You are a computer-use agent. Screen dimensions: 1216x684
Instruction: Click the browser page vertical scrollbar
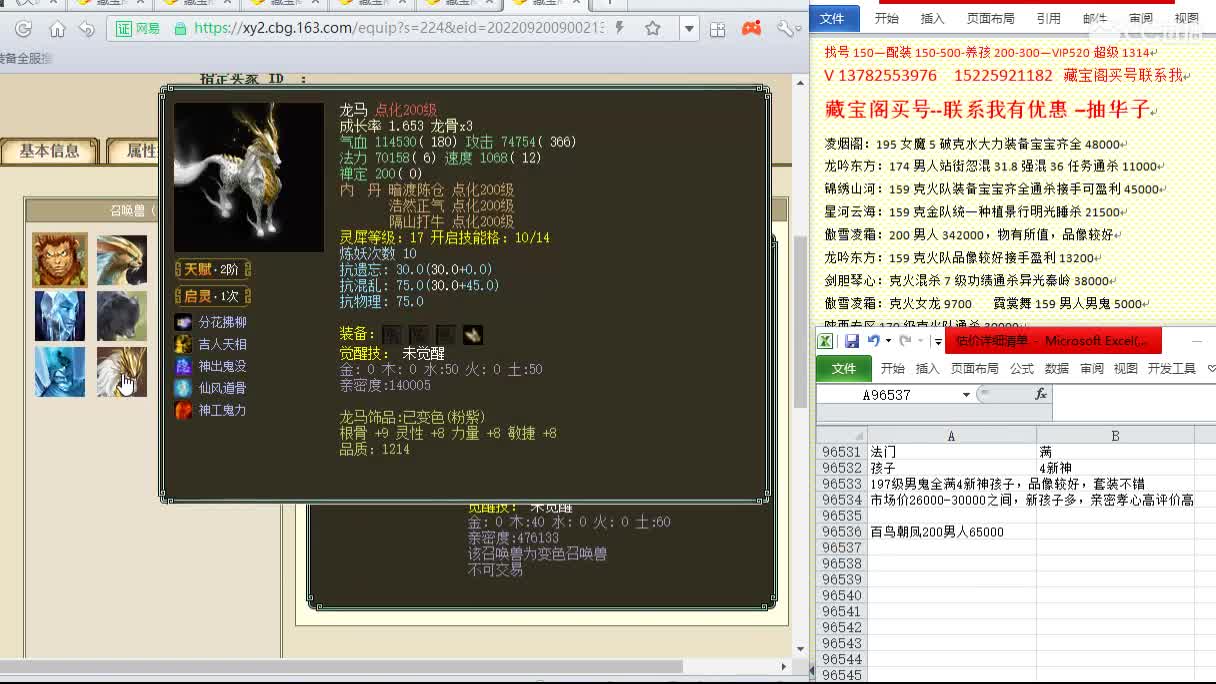800,320
